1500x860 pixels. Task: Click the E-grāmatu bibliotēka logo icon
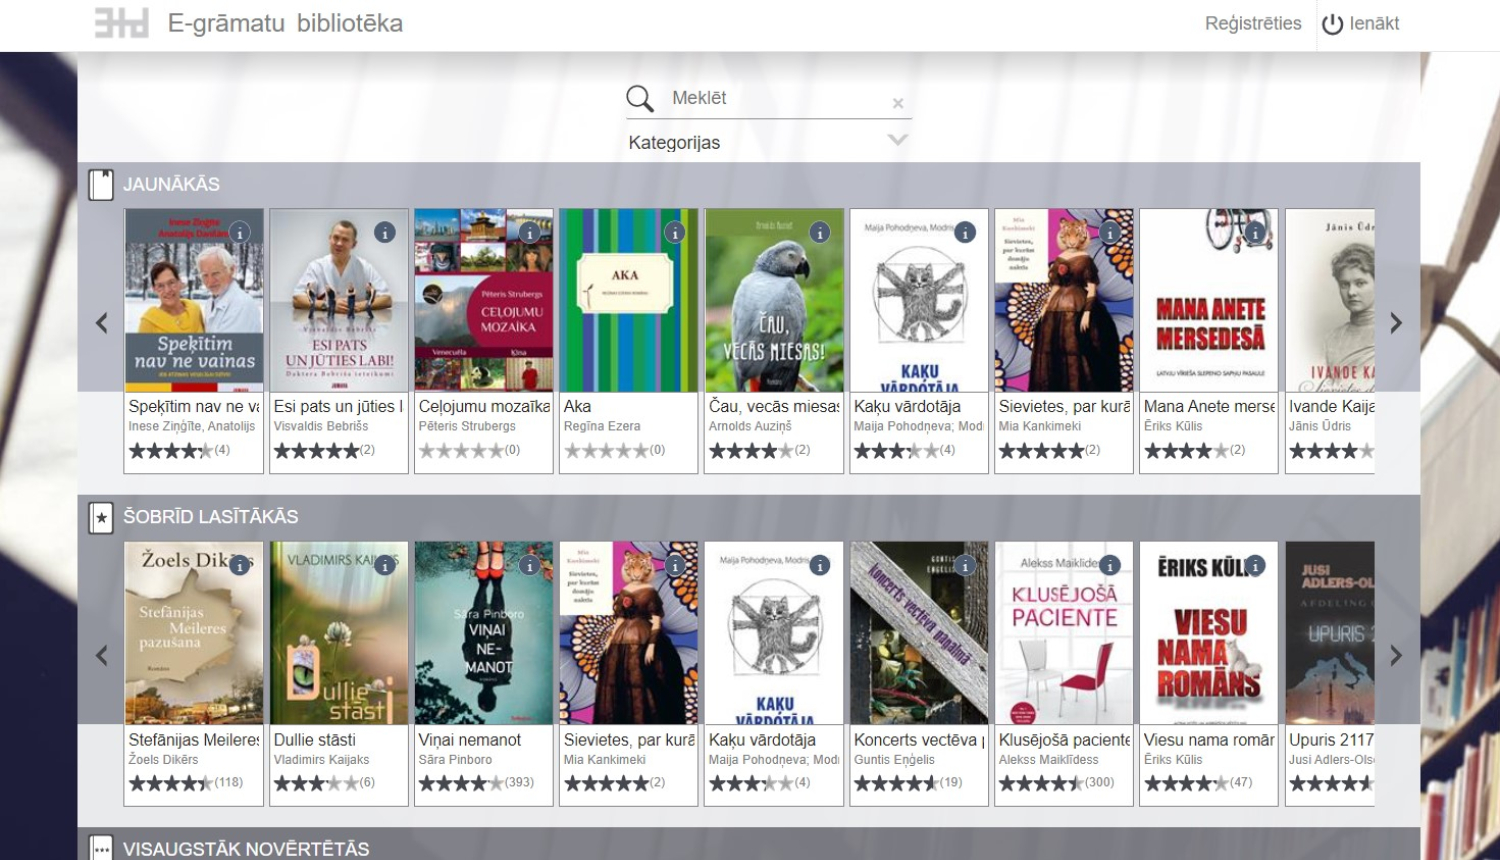point(124,23)
